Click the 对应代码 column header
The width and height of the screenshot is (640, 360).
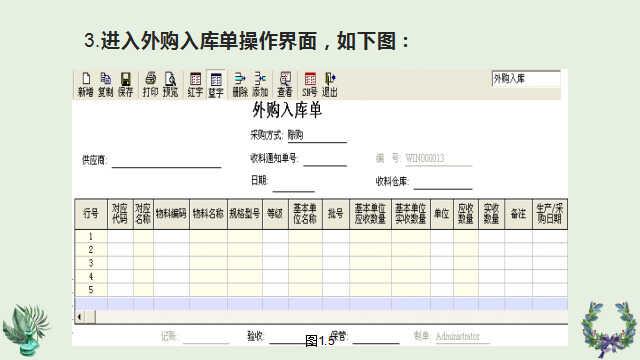tap(120, 214)
